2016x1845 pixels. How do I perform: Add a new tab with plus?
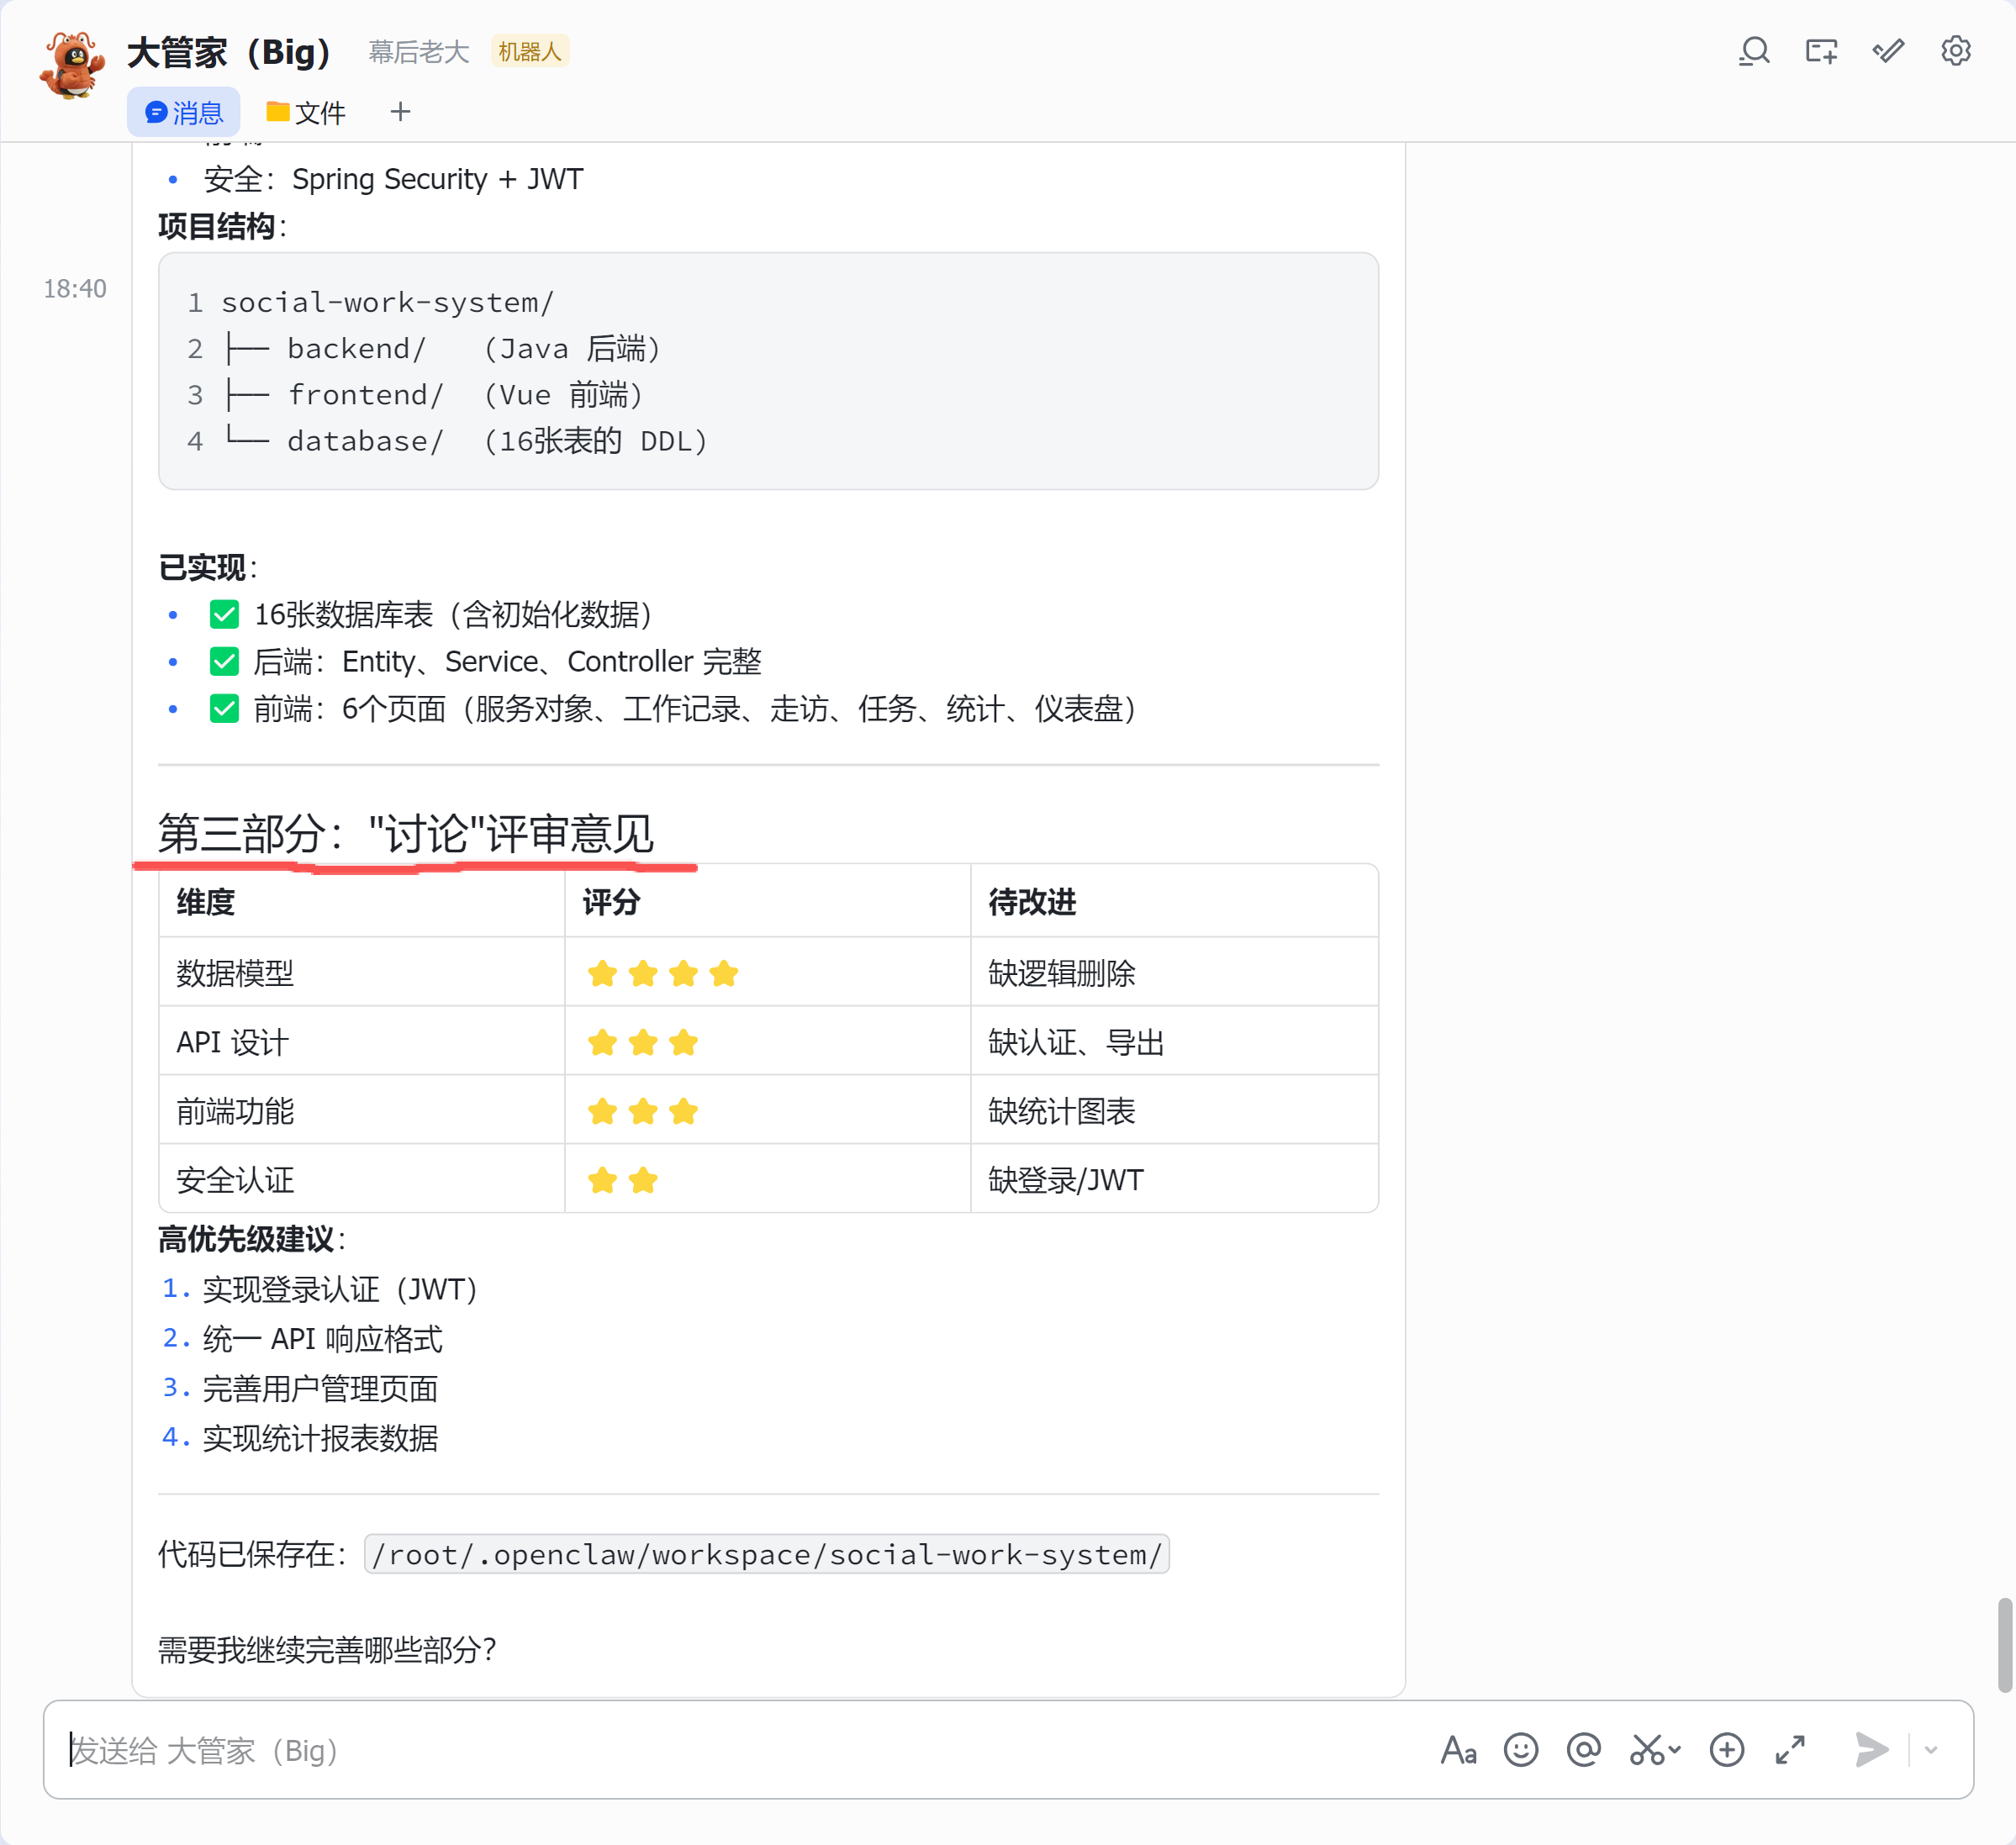point(400,111)
